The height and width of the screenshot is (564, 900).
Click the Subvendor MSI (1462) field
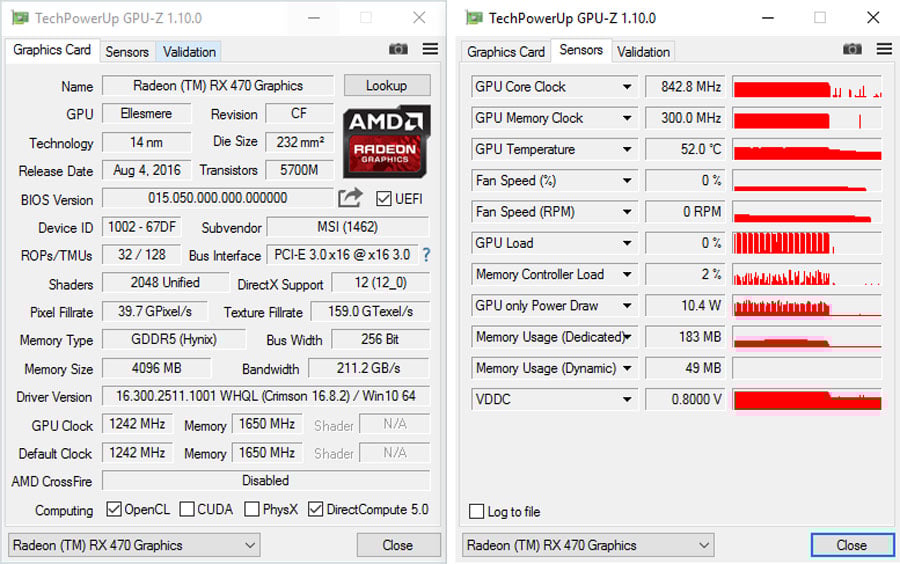pyautogui.click(x=348, y=227)
